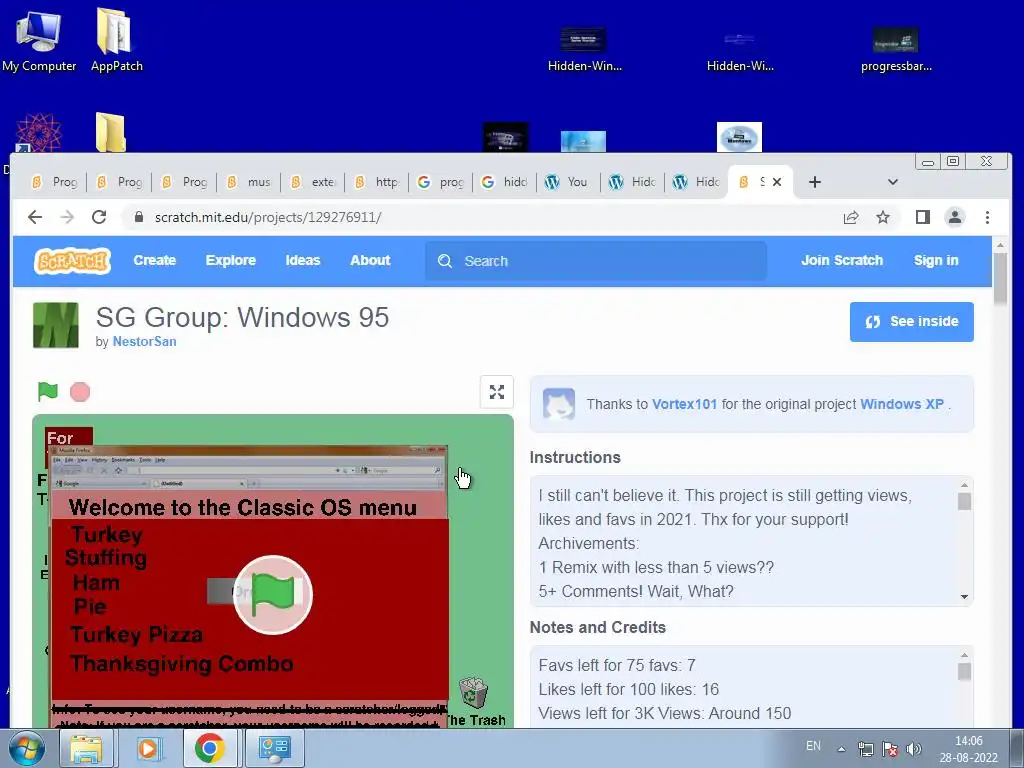Open the first Hidden-Win... desktop file
The height and width of the screenshot is (768, 1024).
pyautogui.click(x=584, y=49)
